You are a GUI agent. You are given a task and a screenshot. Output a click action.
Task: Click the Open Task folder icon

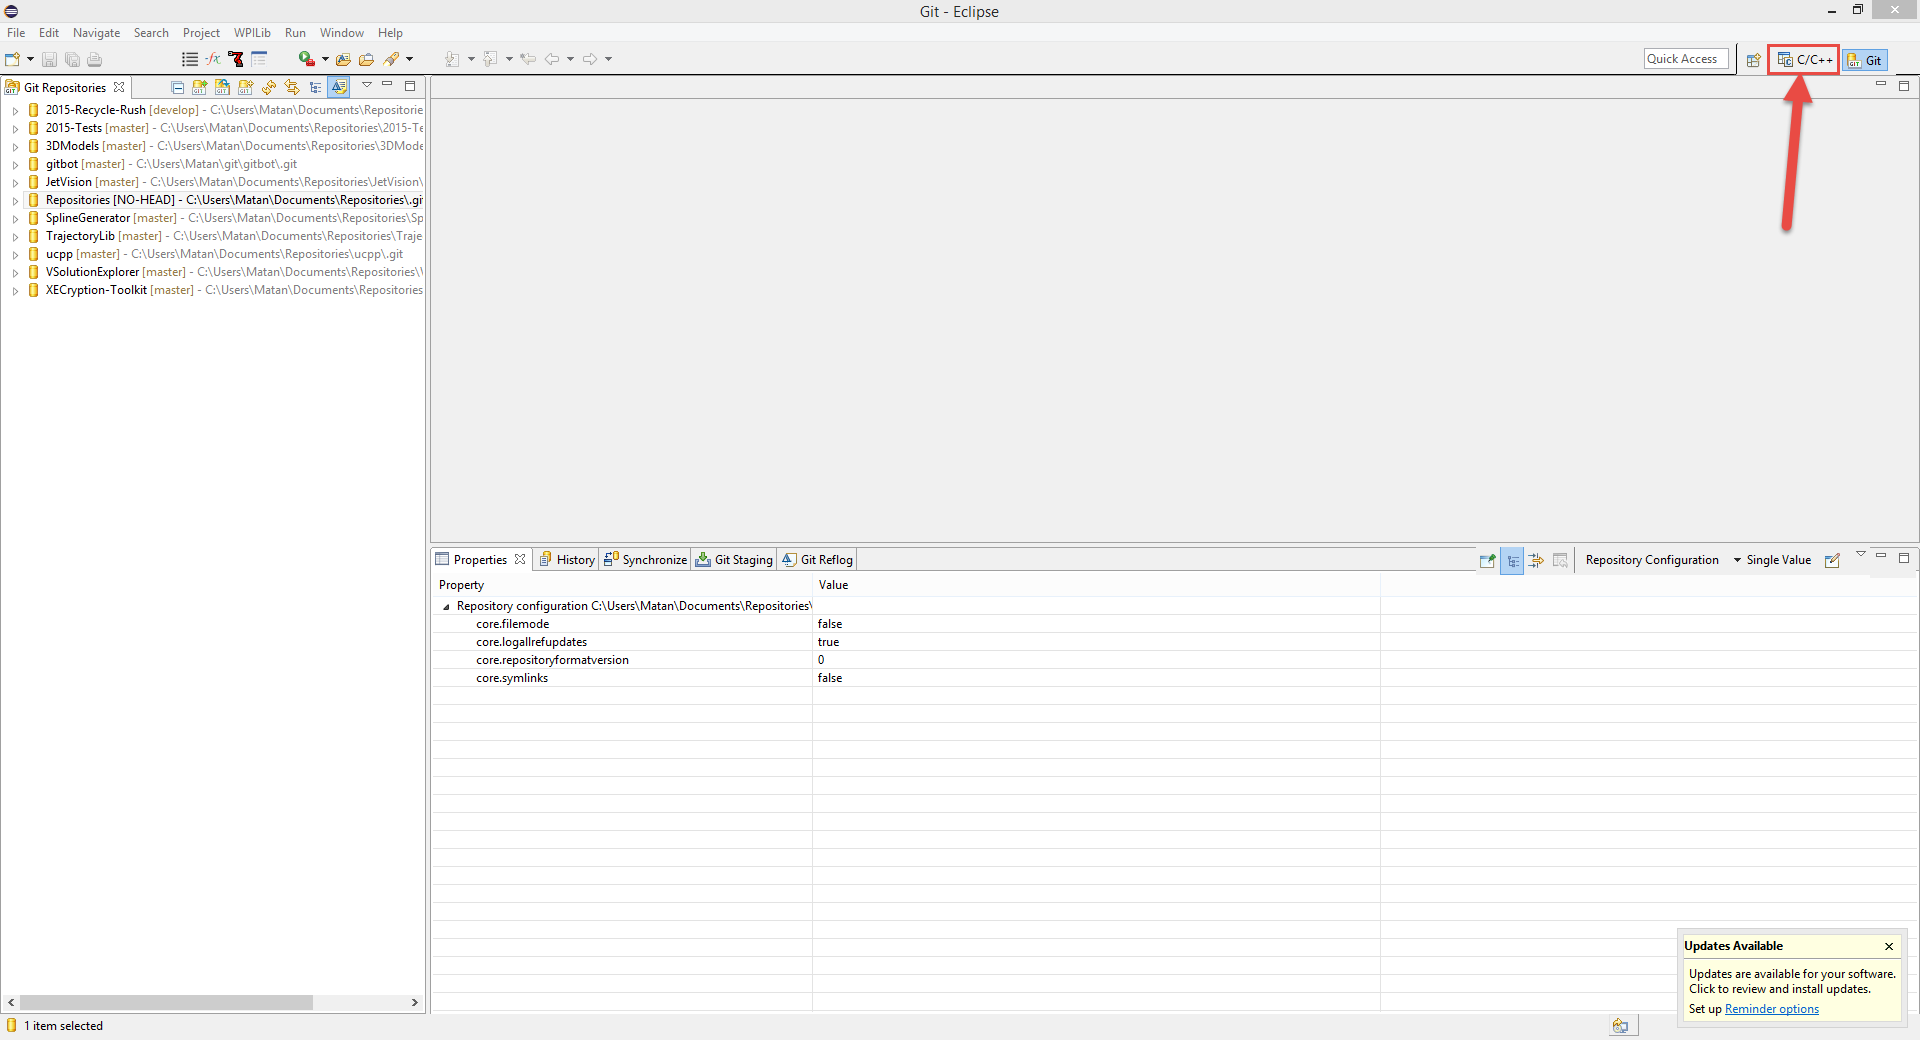click(366, 59)
